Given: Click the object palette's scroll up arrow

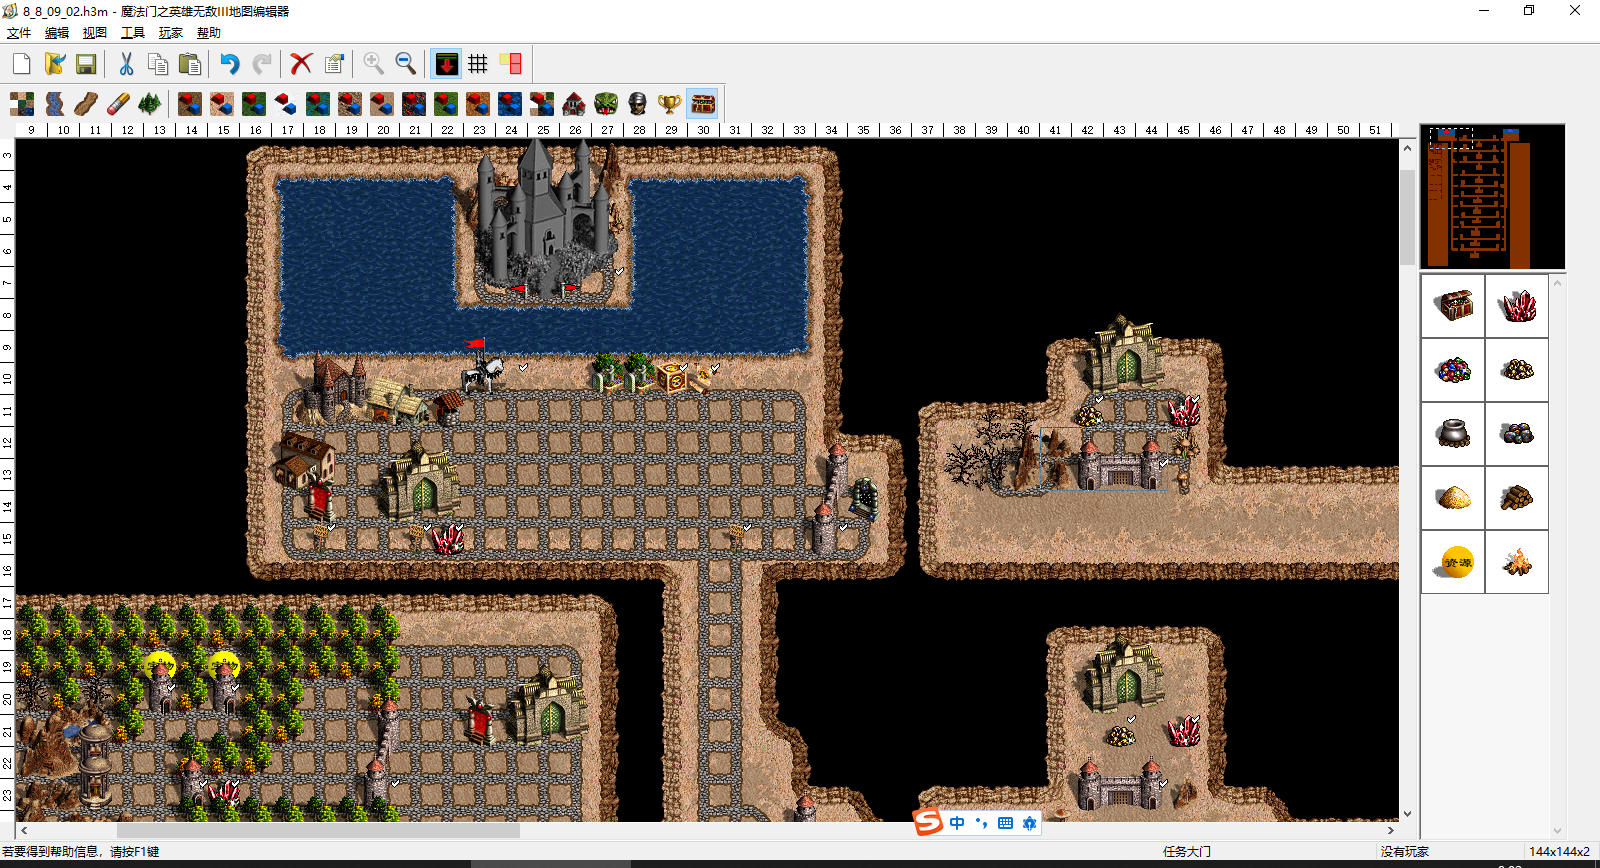Looking at the screenshot, I should coord(1557,283).
